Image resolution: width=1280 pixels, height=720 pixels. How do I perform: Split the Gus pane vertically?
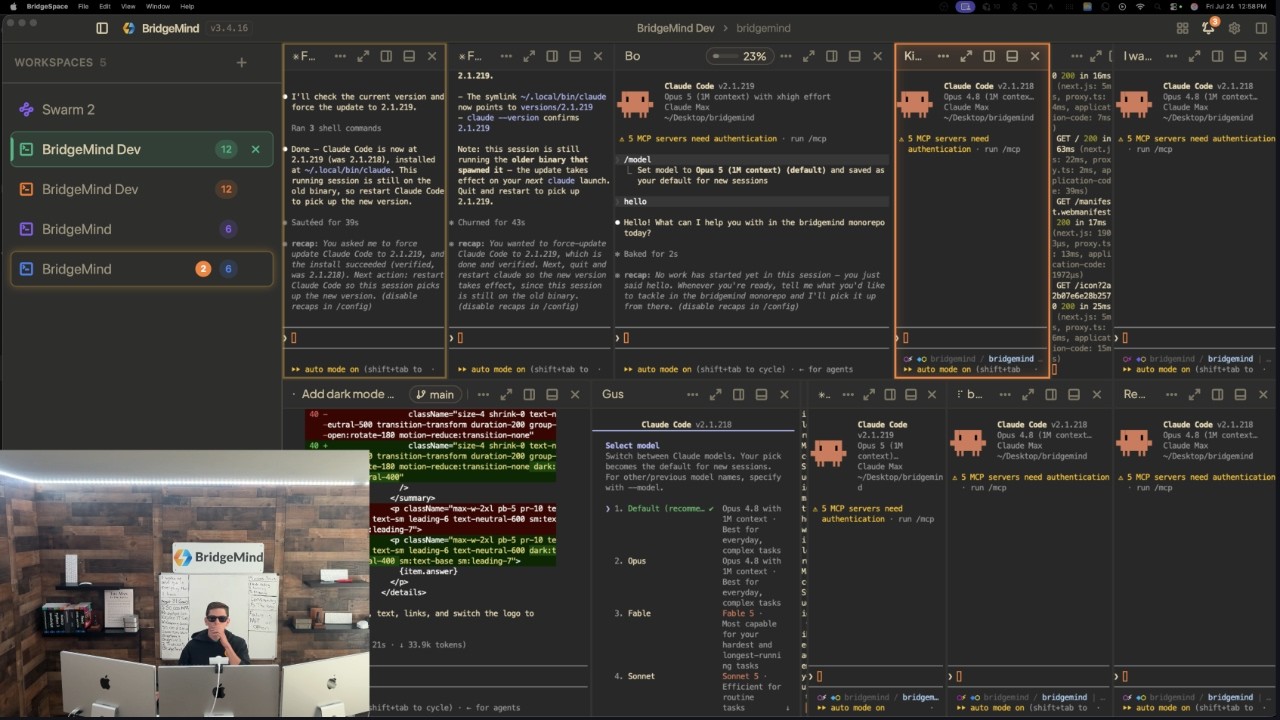pos(738,394)
